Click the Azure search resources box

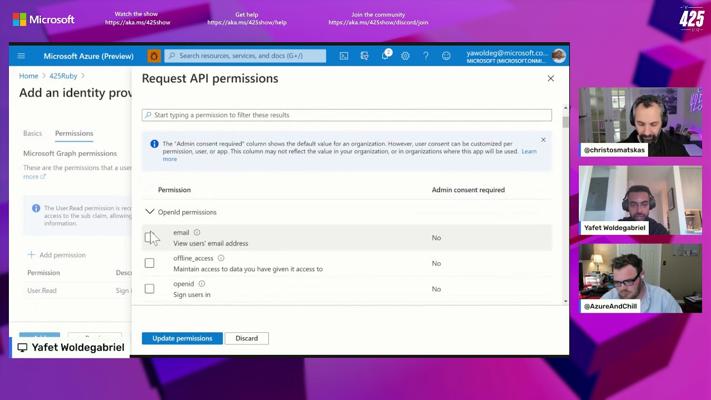245,56
